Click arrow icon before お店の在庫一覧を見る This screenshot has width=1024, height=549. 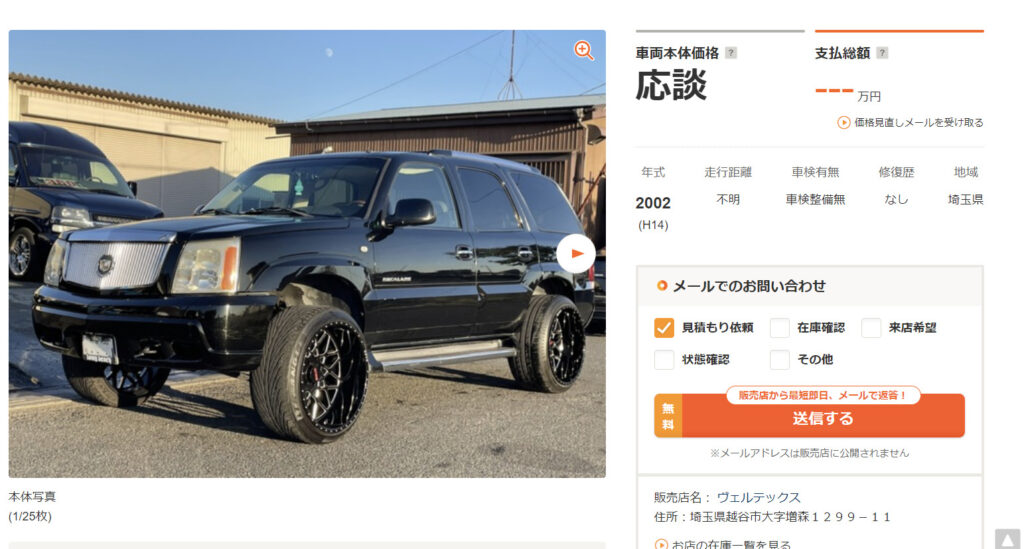(x=661, y=544)
